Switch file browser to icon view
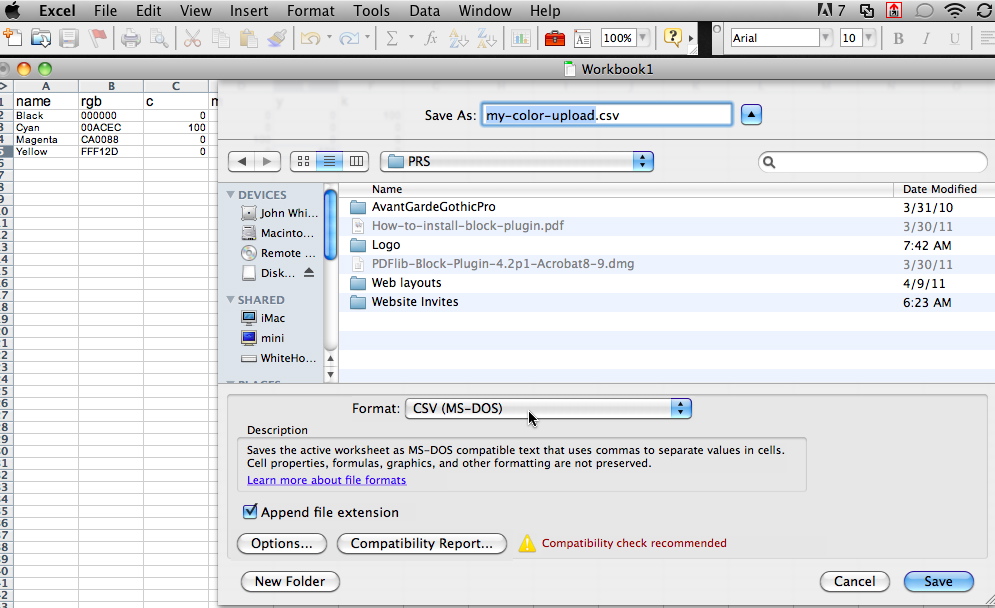The width and height of the screenshot is (995, 608). pos(303,161)
